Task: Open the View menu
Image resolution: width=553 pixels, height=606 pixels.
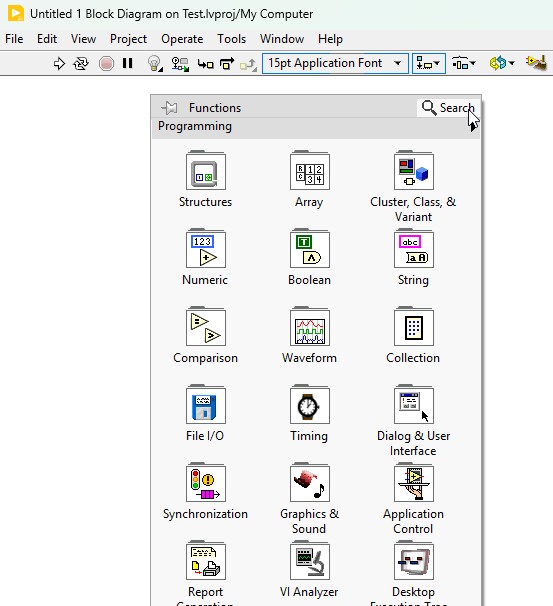Action: coord(83,39)
